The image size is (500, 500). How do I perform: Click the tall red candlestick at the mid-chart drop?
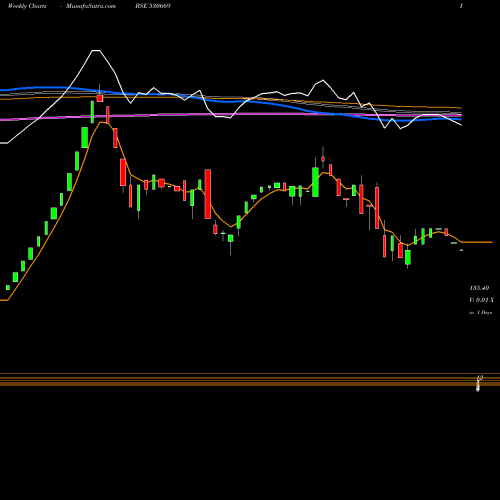[208, 194]
